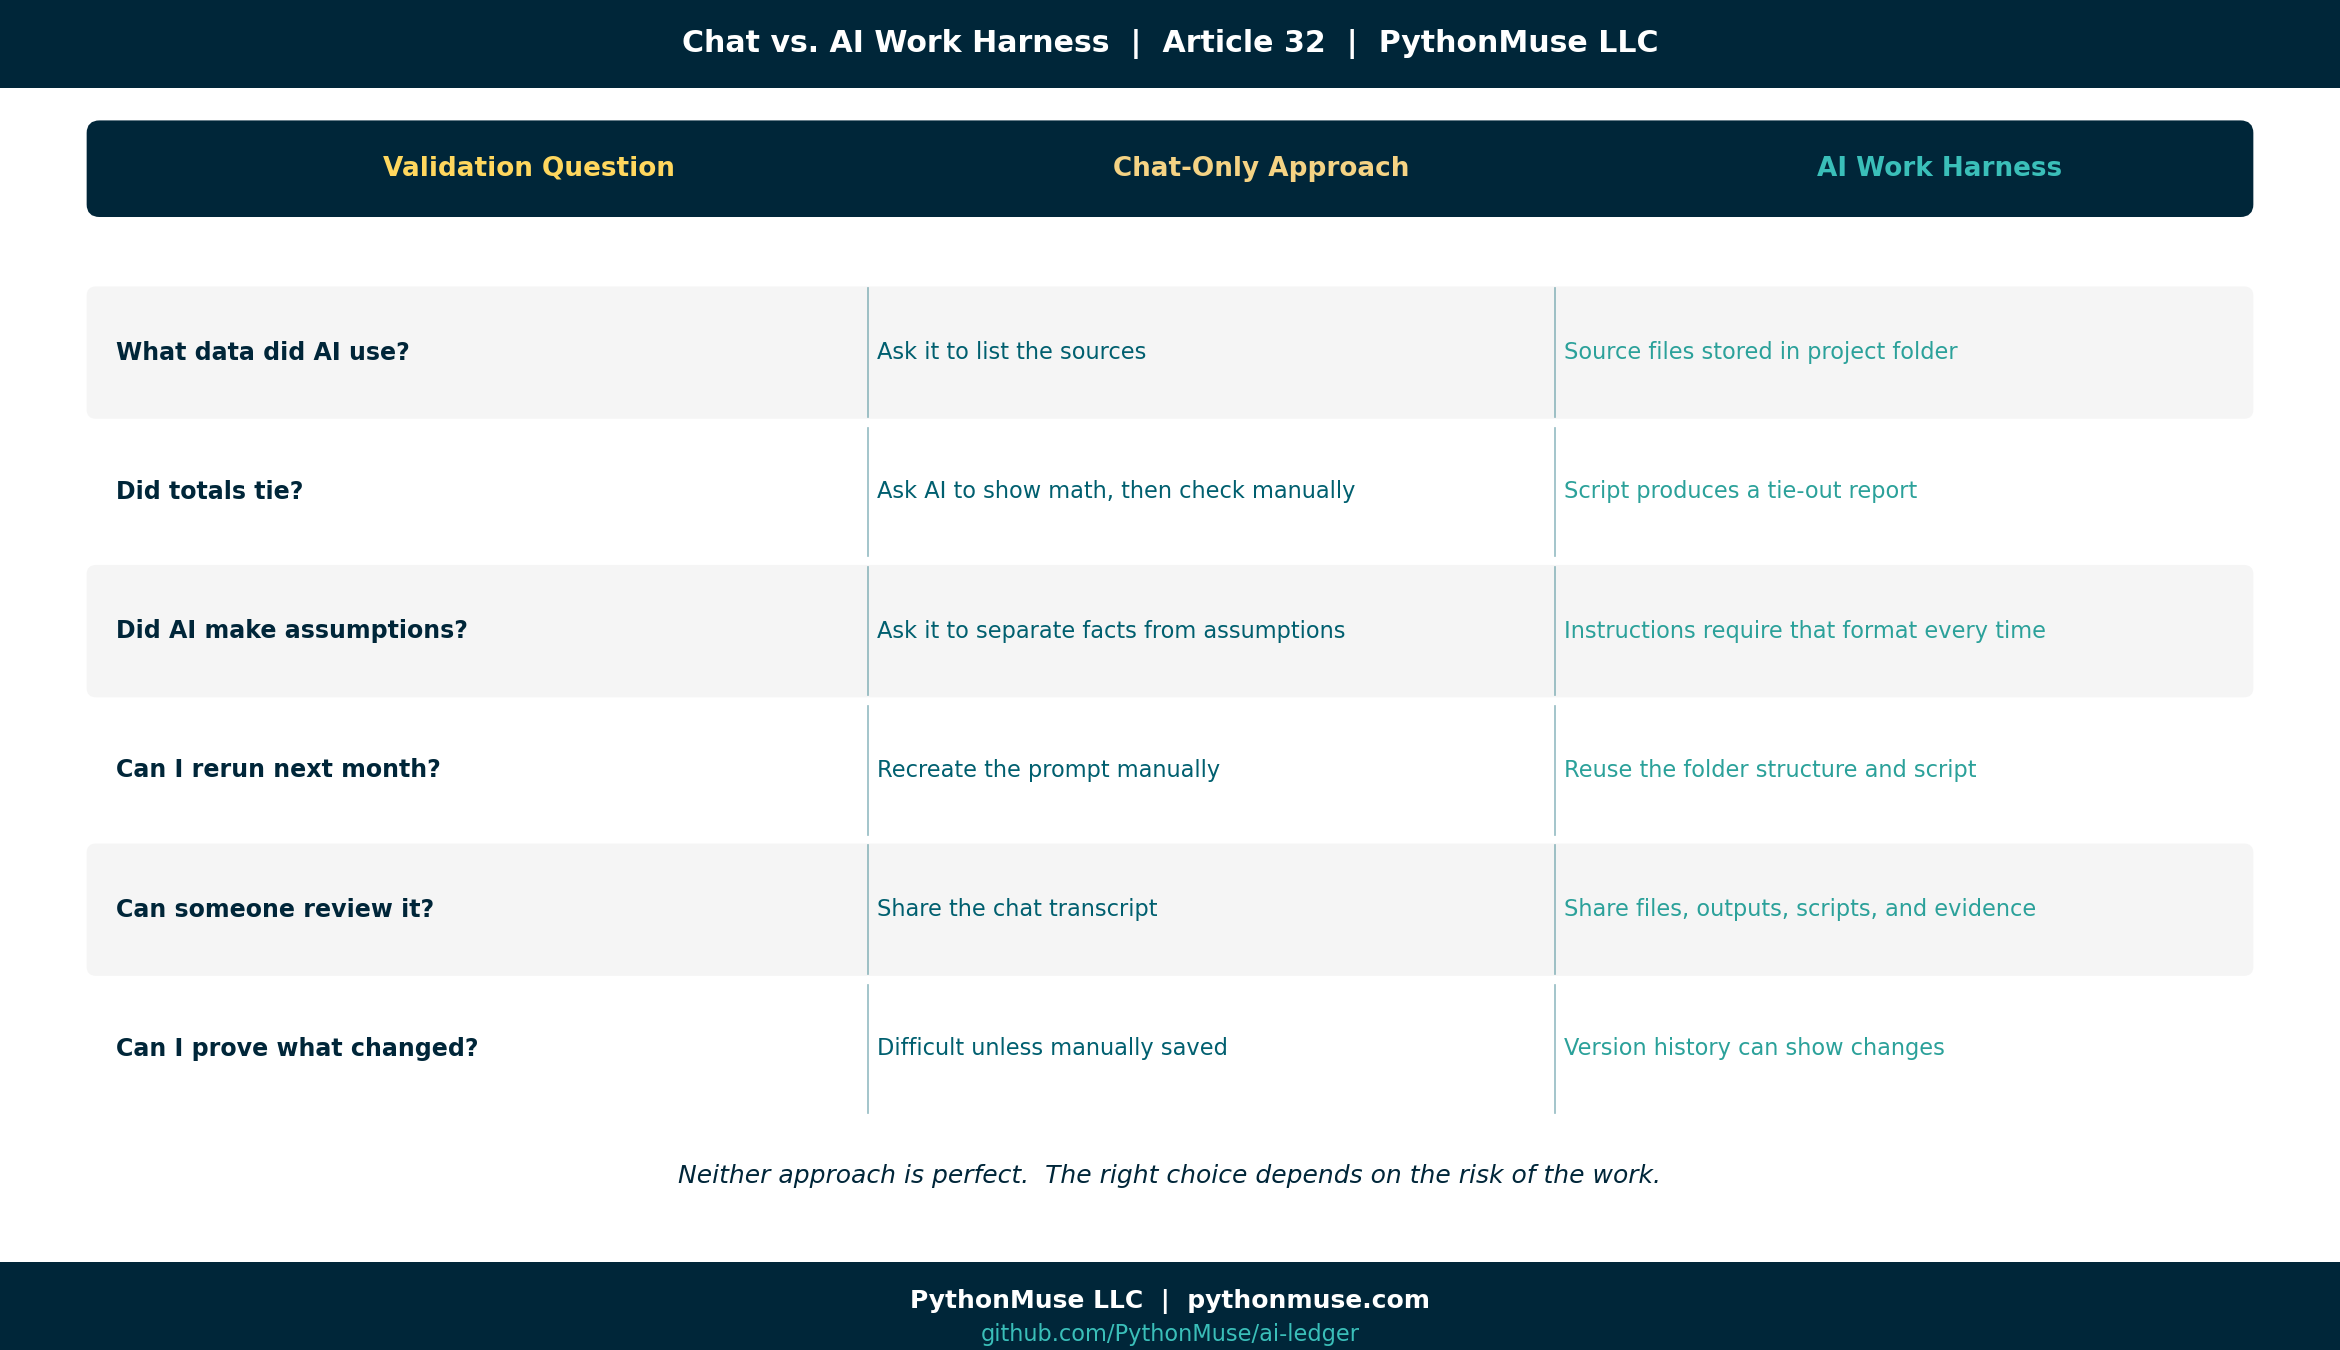Click 'Did AI make assumptions?' question
Image resolution: width=2340 pixels, height=1350 pixels.
pyautogui.click(x=291, y=630)
